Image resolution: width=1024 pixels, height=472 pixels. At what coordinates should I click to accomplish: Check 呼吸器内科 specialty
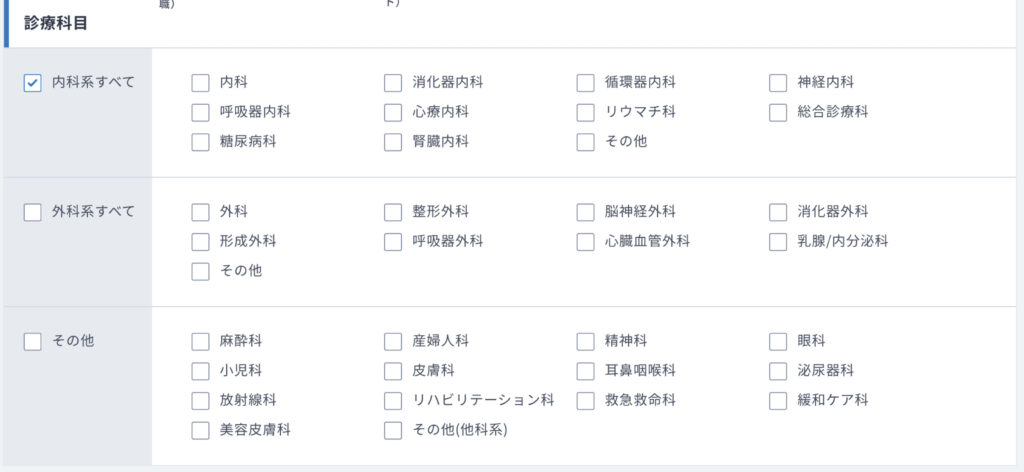pos(200,113)
